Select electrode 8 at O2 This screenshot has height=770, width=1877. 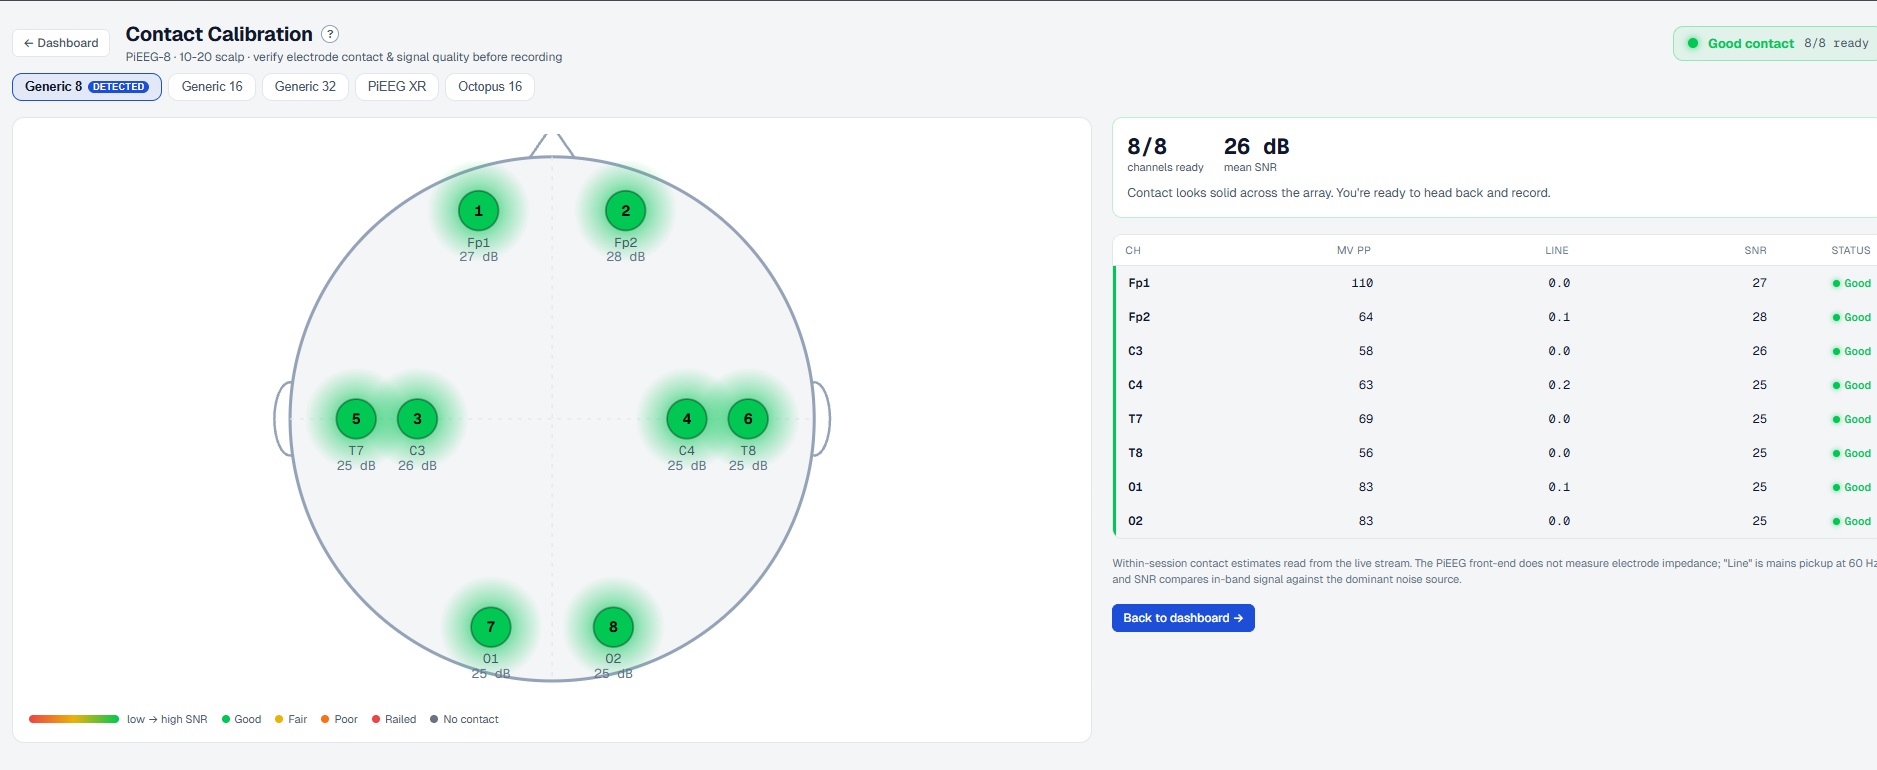(613, 627)
